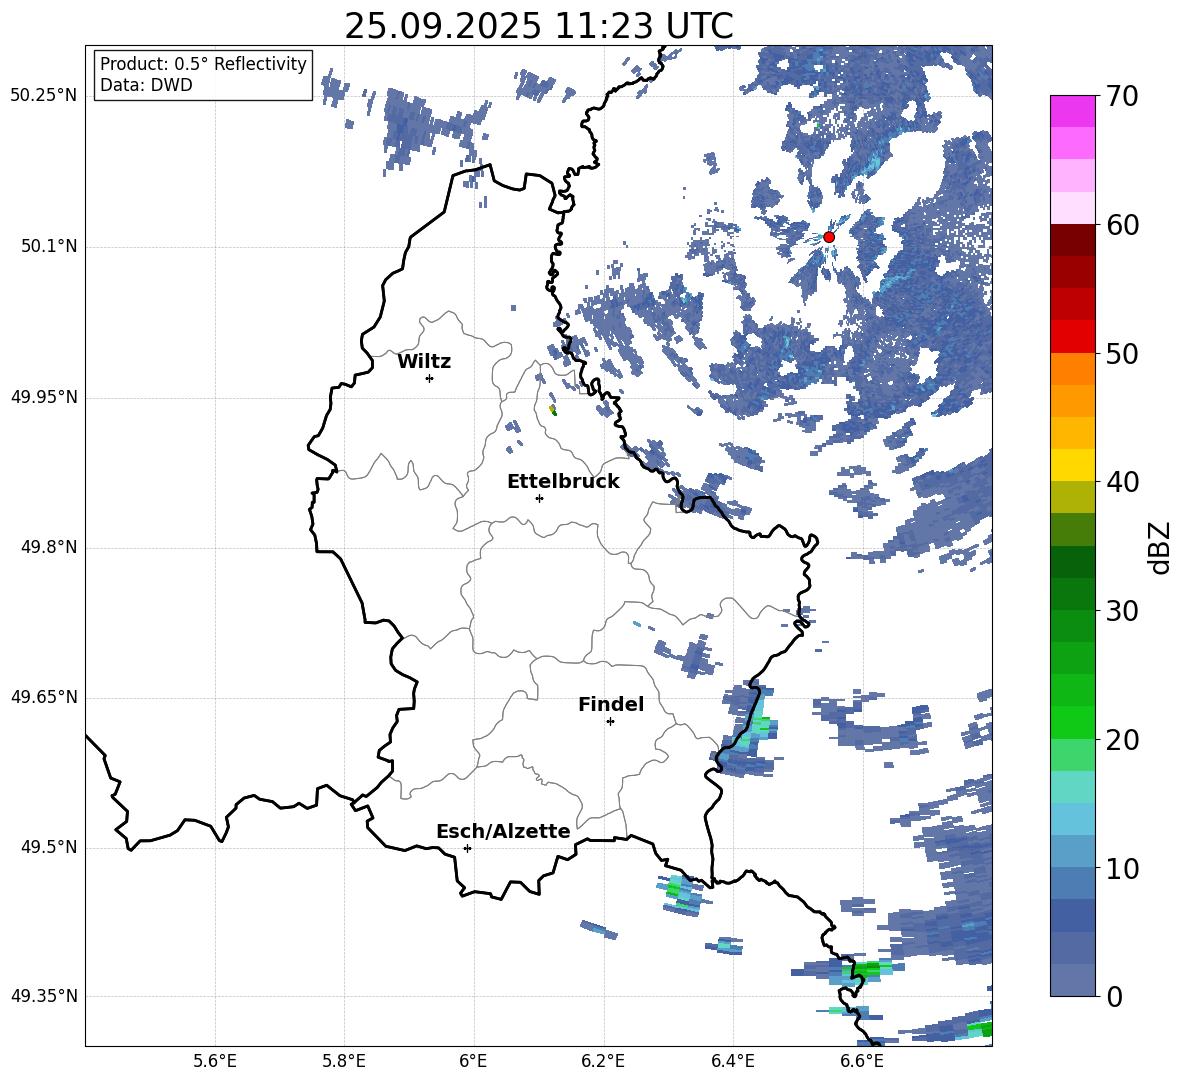Screen dimensions: 1184x1081
Task: Click the 49.8°N latitude label
Action: tap(48, 547)
